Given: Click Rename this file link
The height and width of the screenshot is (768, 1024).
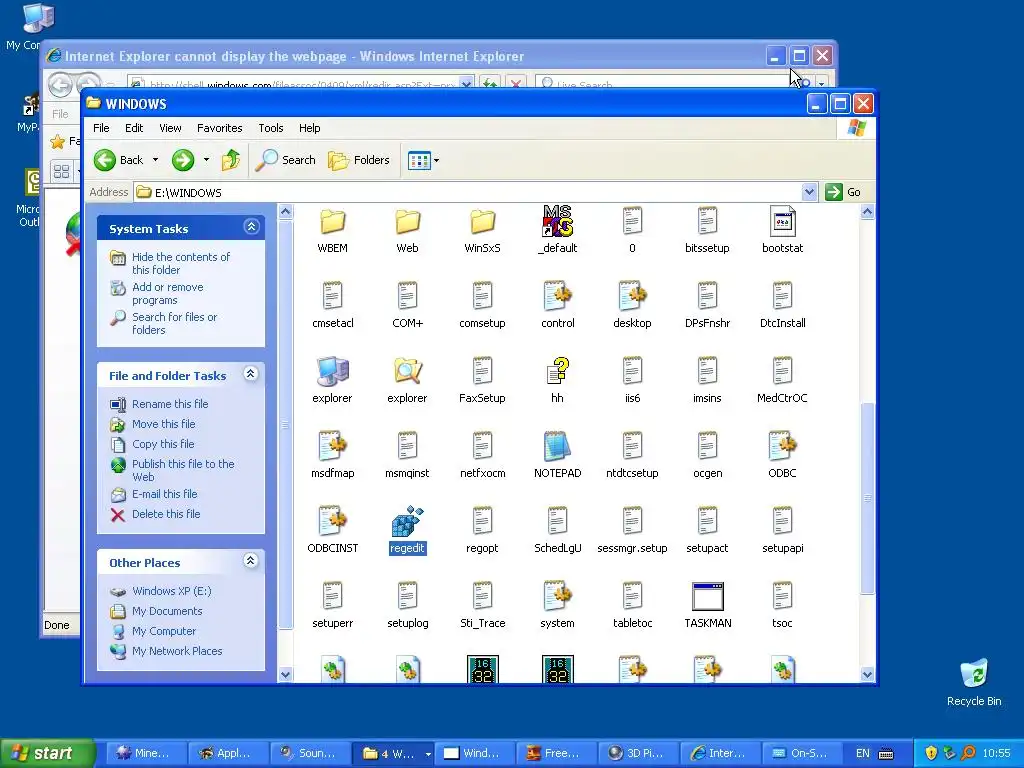Looking at the screenshot, I should pyautogui.click(x=170, y=404).
